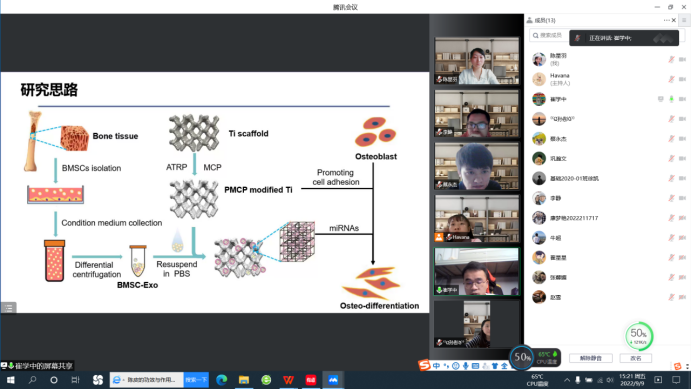Toggle microphone icon for Havana
The width and height of the screenshot is (693, 390).
671,79
